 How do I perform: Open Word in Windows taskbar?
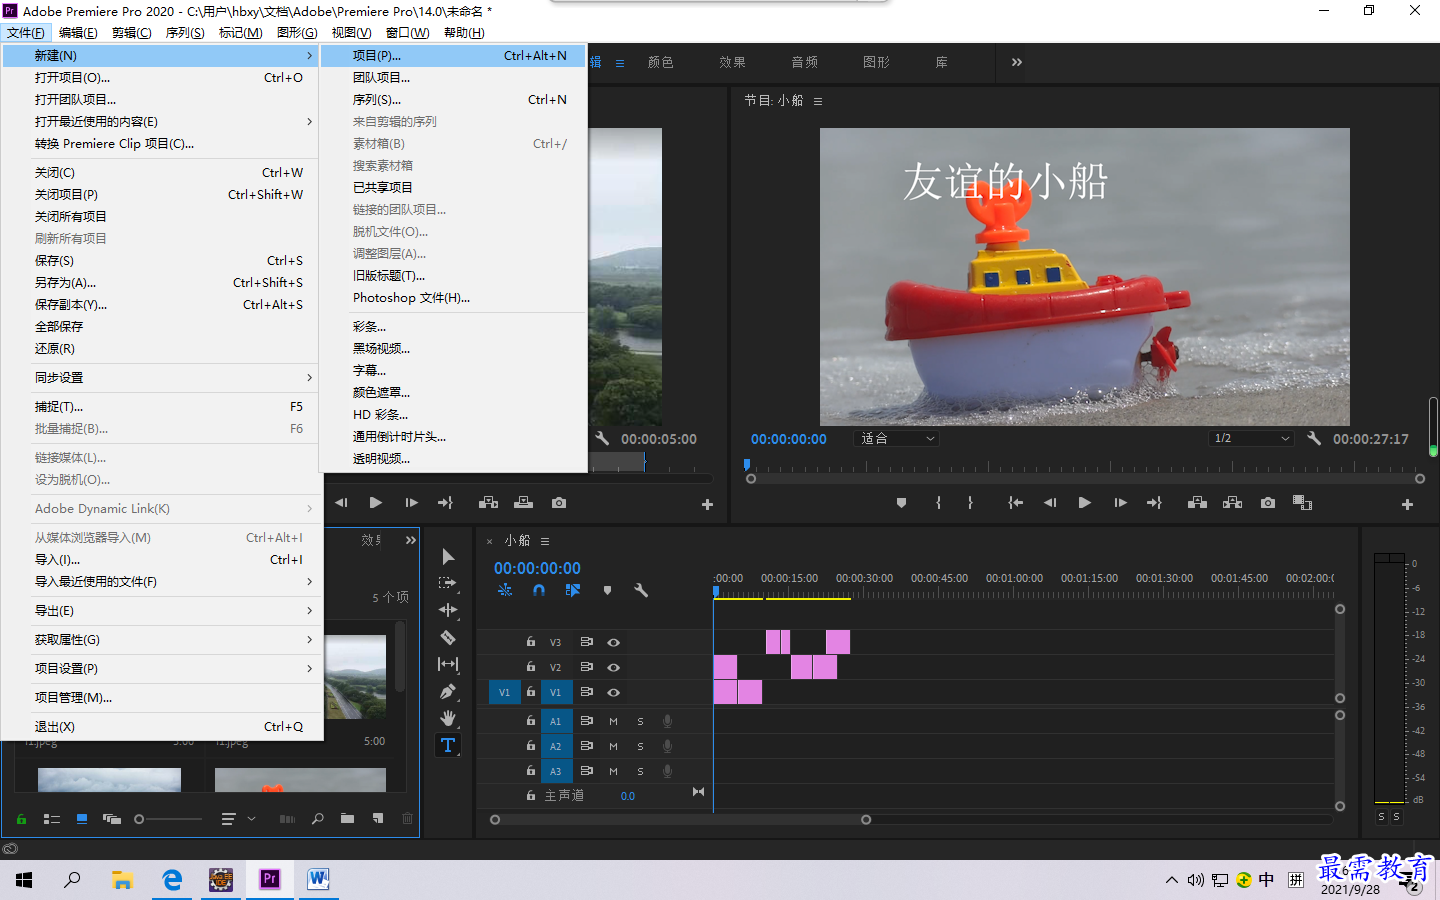tap(318, 879)
